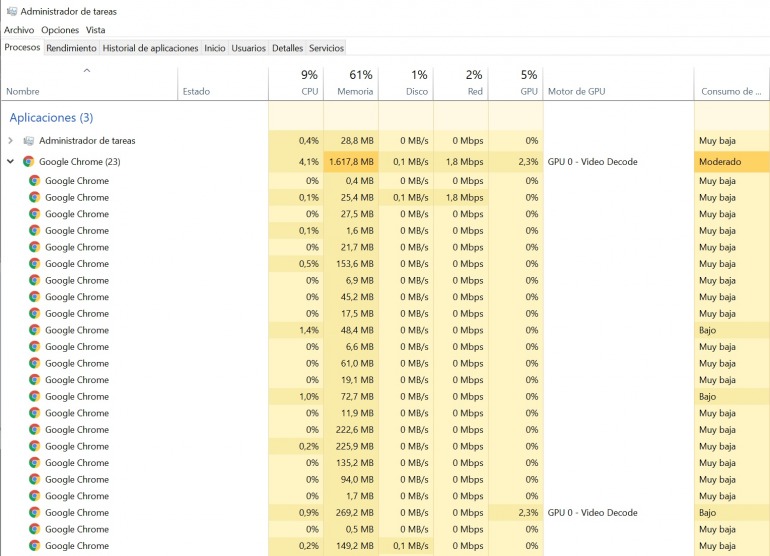This screenshot has height=556, width=770.
Task: Click the sort arrow above the Nombre column
Action: pos(87,71)
